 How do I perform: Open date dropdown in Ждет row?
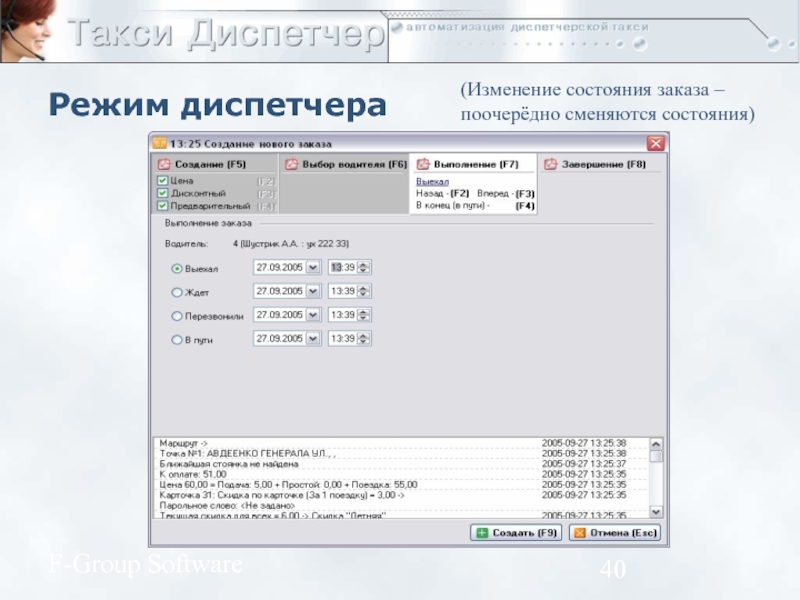point(313,291)
